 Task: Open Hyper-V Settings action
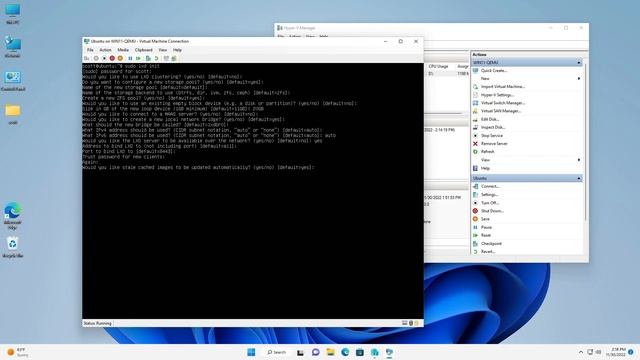click(x=497, y=95)
